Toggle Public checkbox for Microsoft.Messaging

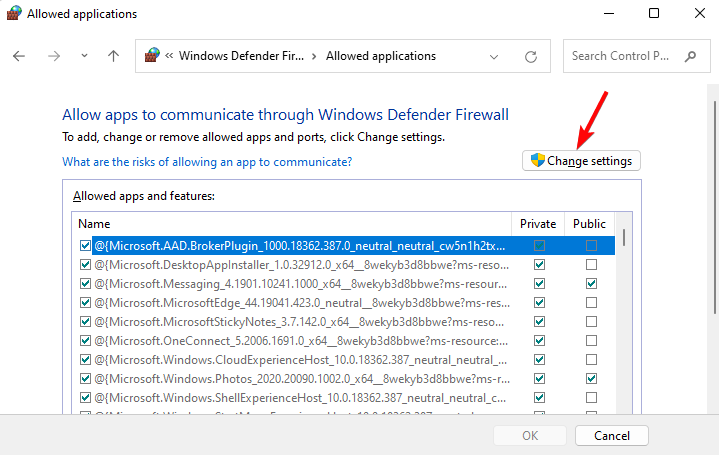pos(592,283)
